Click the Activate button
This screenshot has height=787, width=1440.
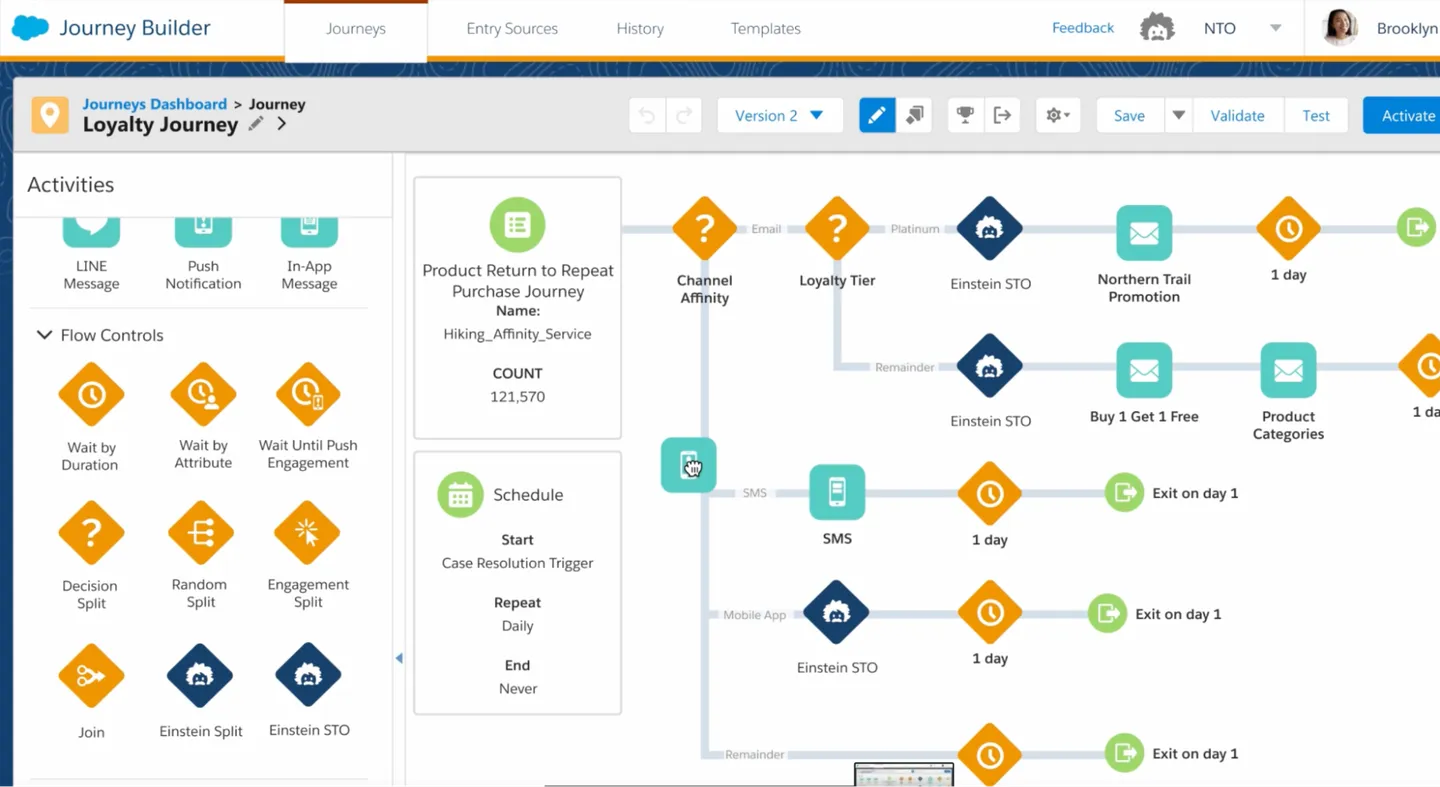(x=1403, y=116)
